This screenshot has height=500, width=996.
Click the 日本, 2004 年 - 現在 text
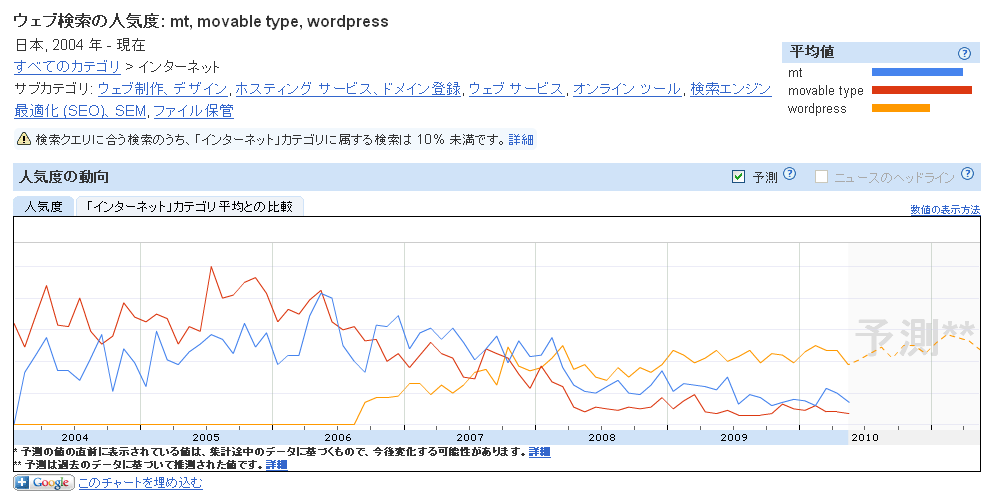(x=80, y=45)
